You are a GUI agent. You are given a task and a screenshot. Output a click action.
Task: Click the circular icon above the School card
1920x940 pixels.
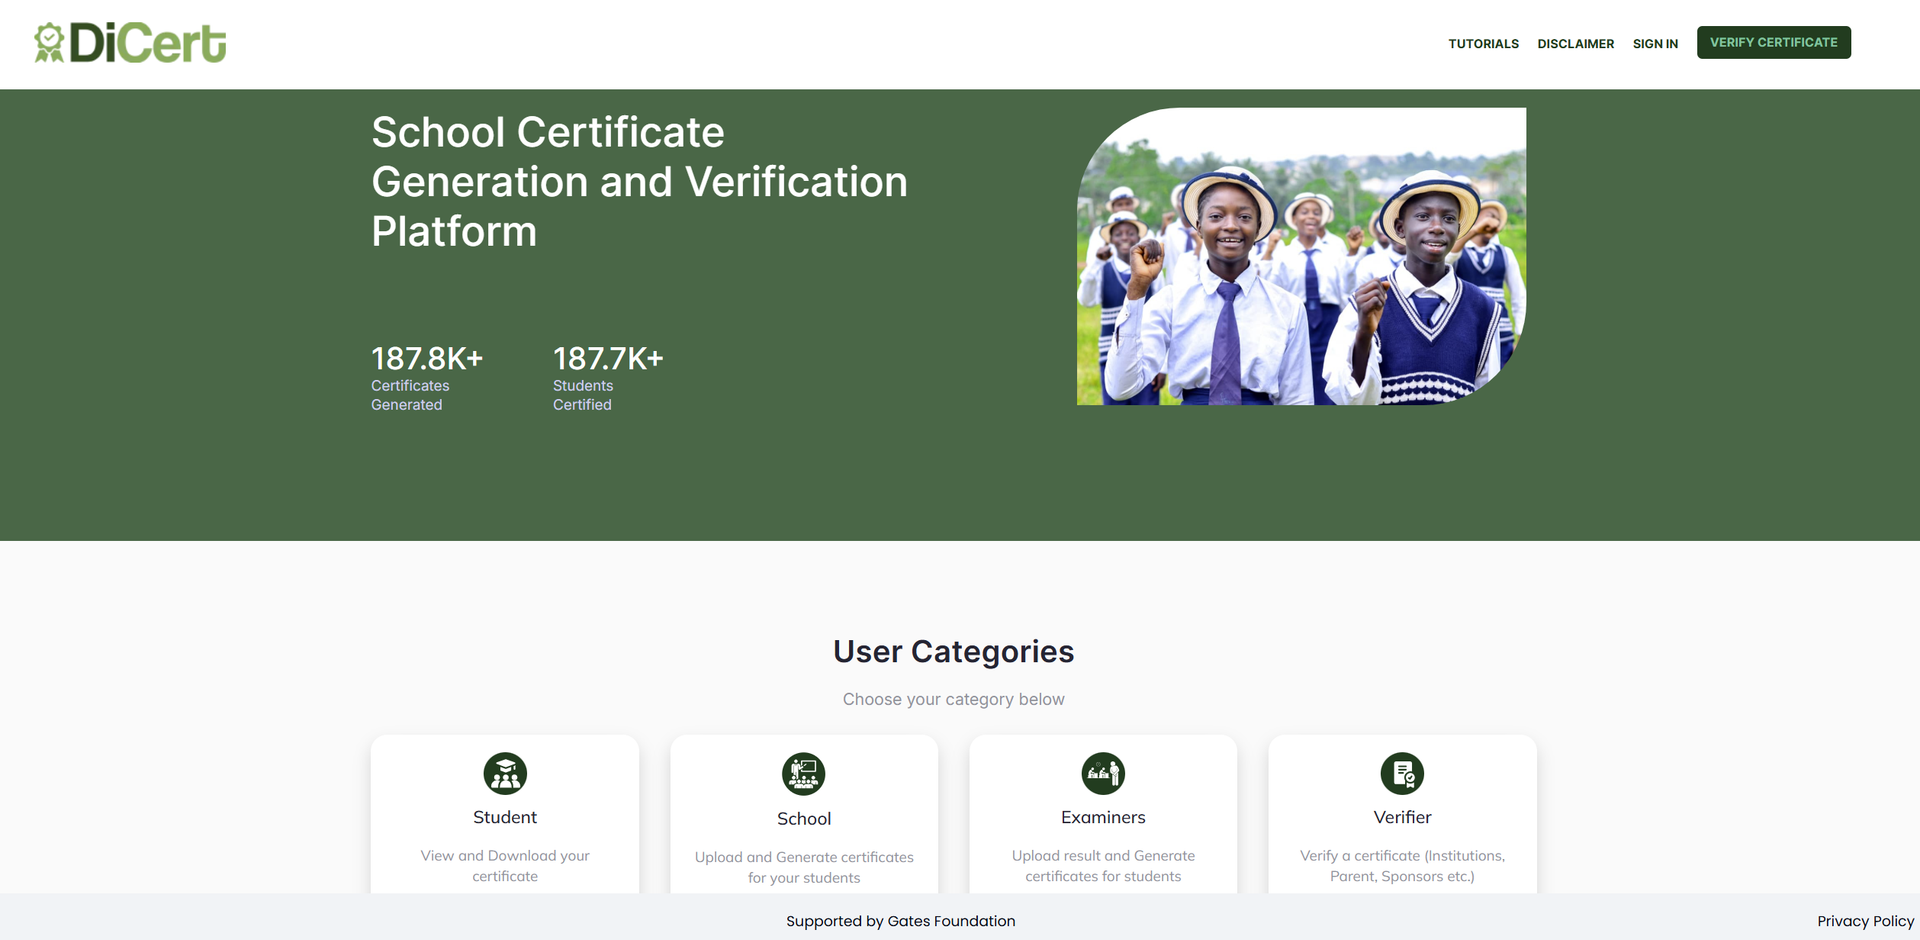pos(804,773)
